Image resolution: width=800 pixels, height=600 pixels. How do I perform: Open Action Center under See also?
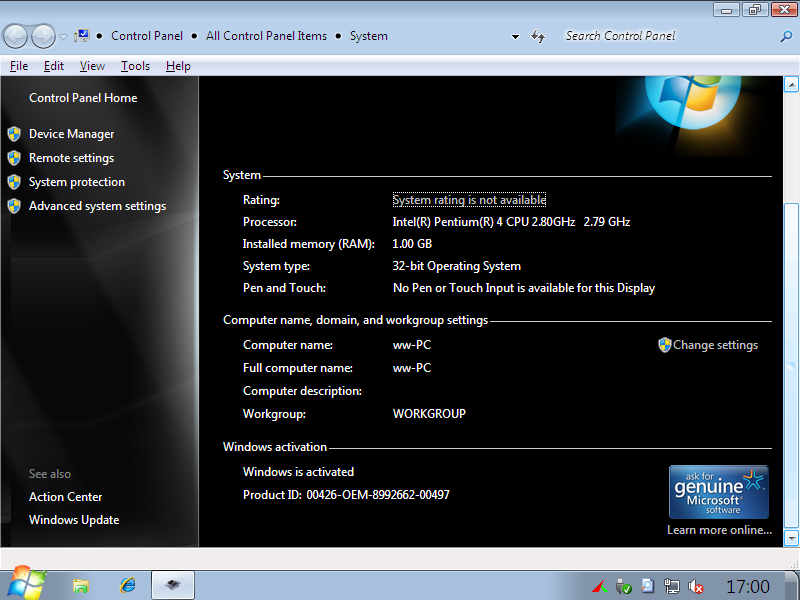(x=65, y=497)
